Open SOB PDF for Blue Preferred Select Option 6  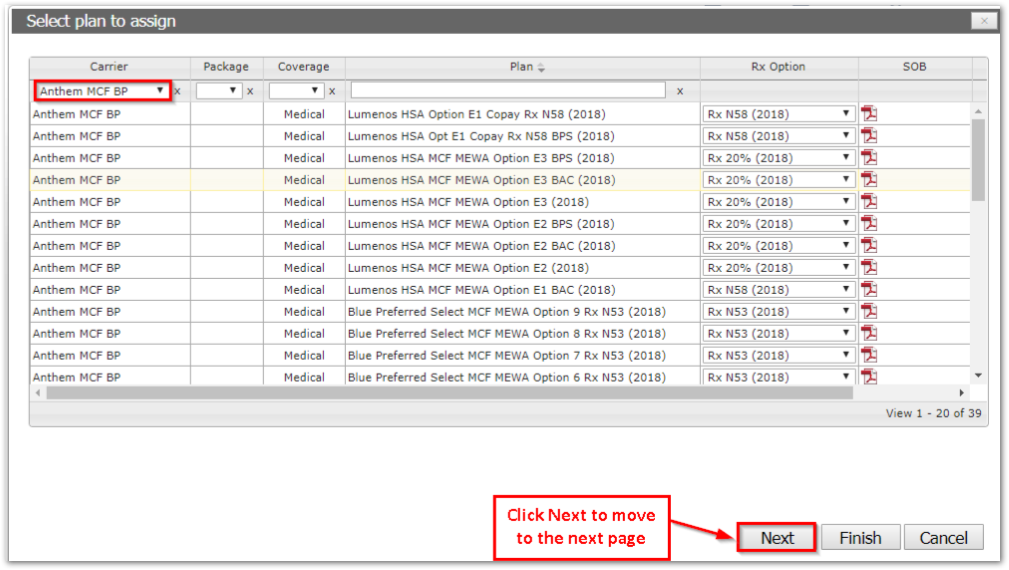point(869,377)
